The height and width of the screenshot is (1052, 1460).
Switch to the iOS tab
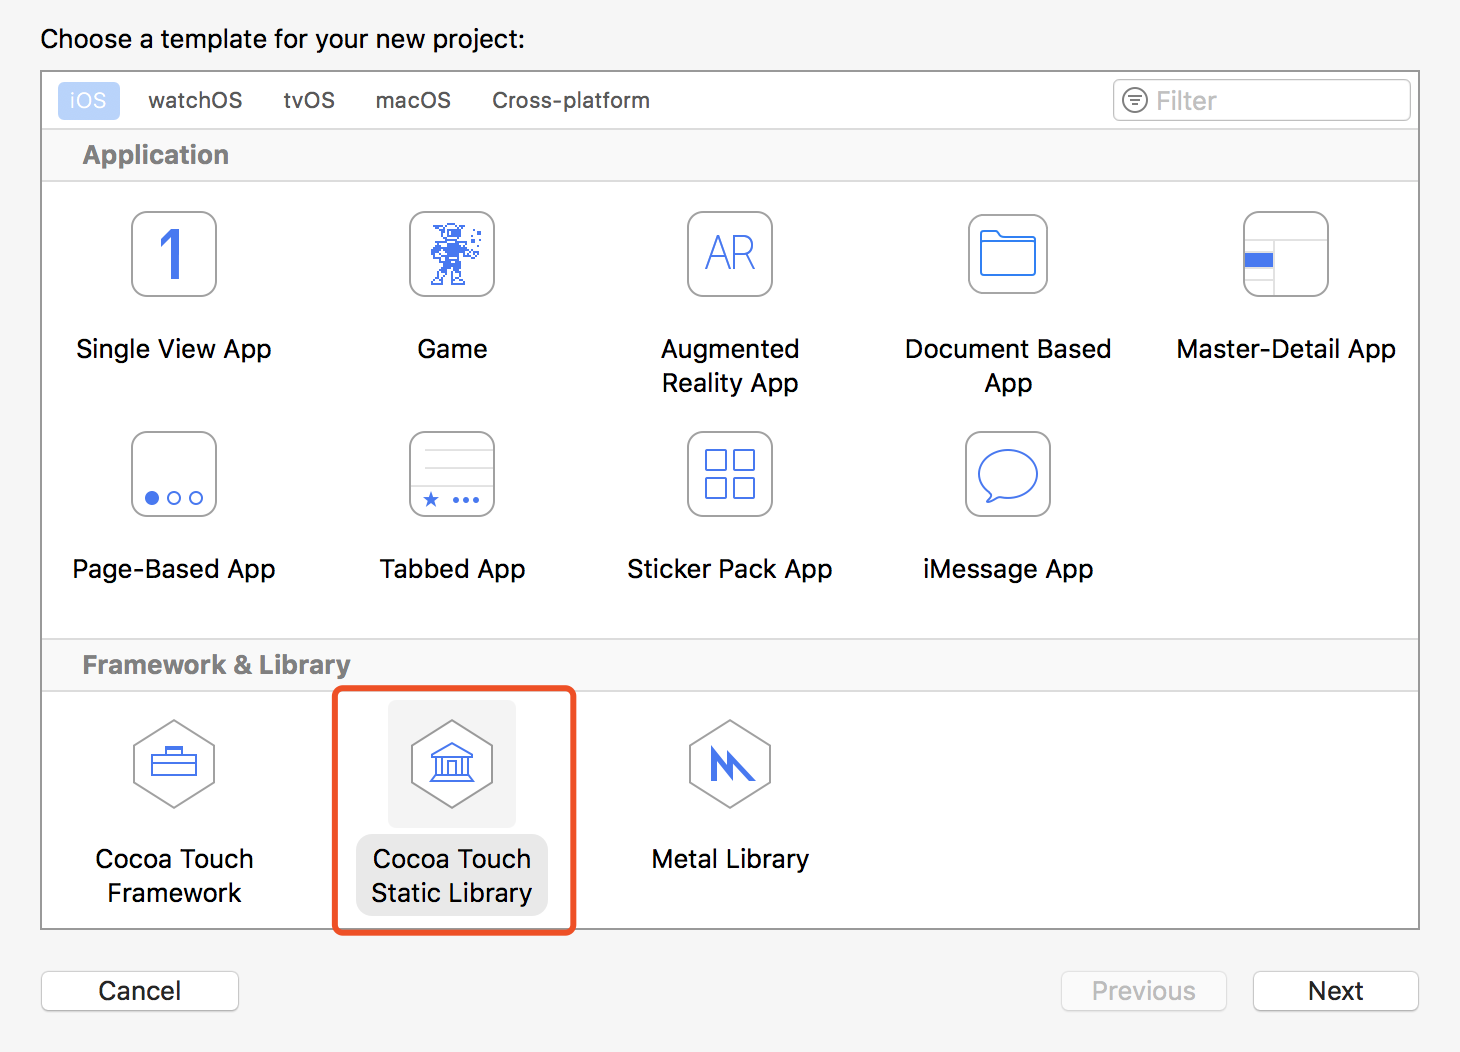pyautogui.click(x=88, y=100)
